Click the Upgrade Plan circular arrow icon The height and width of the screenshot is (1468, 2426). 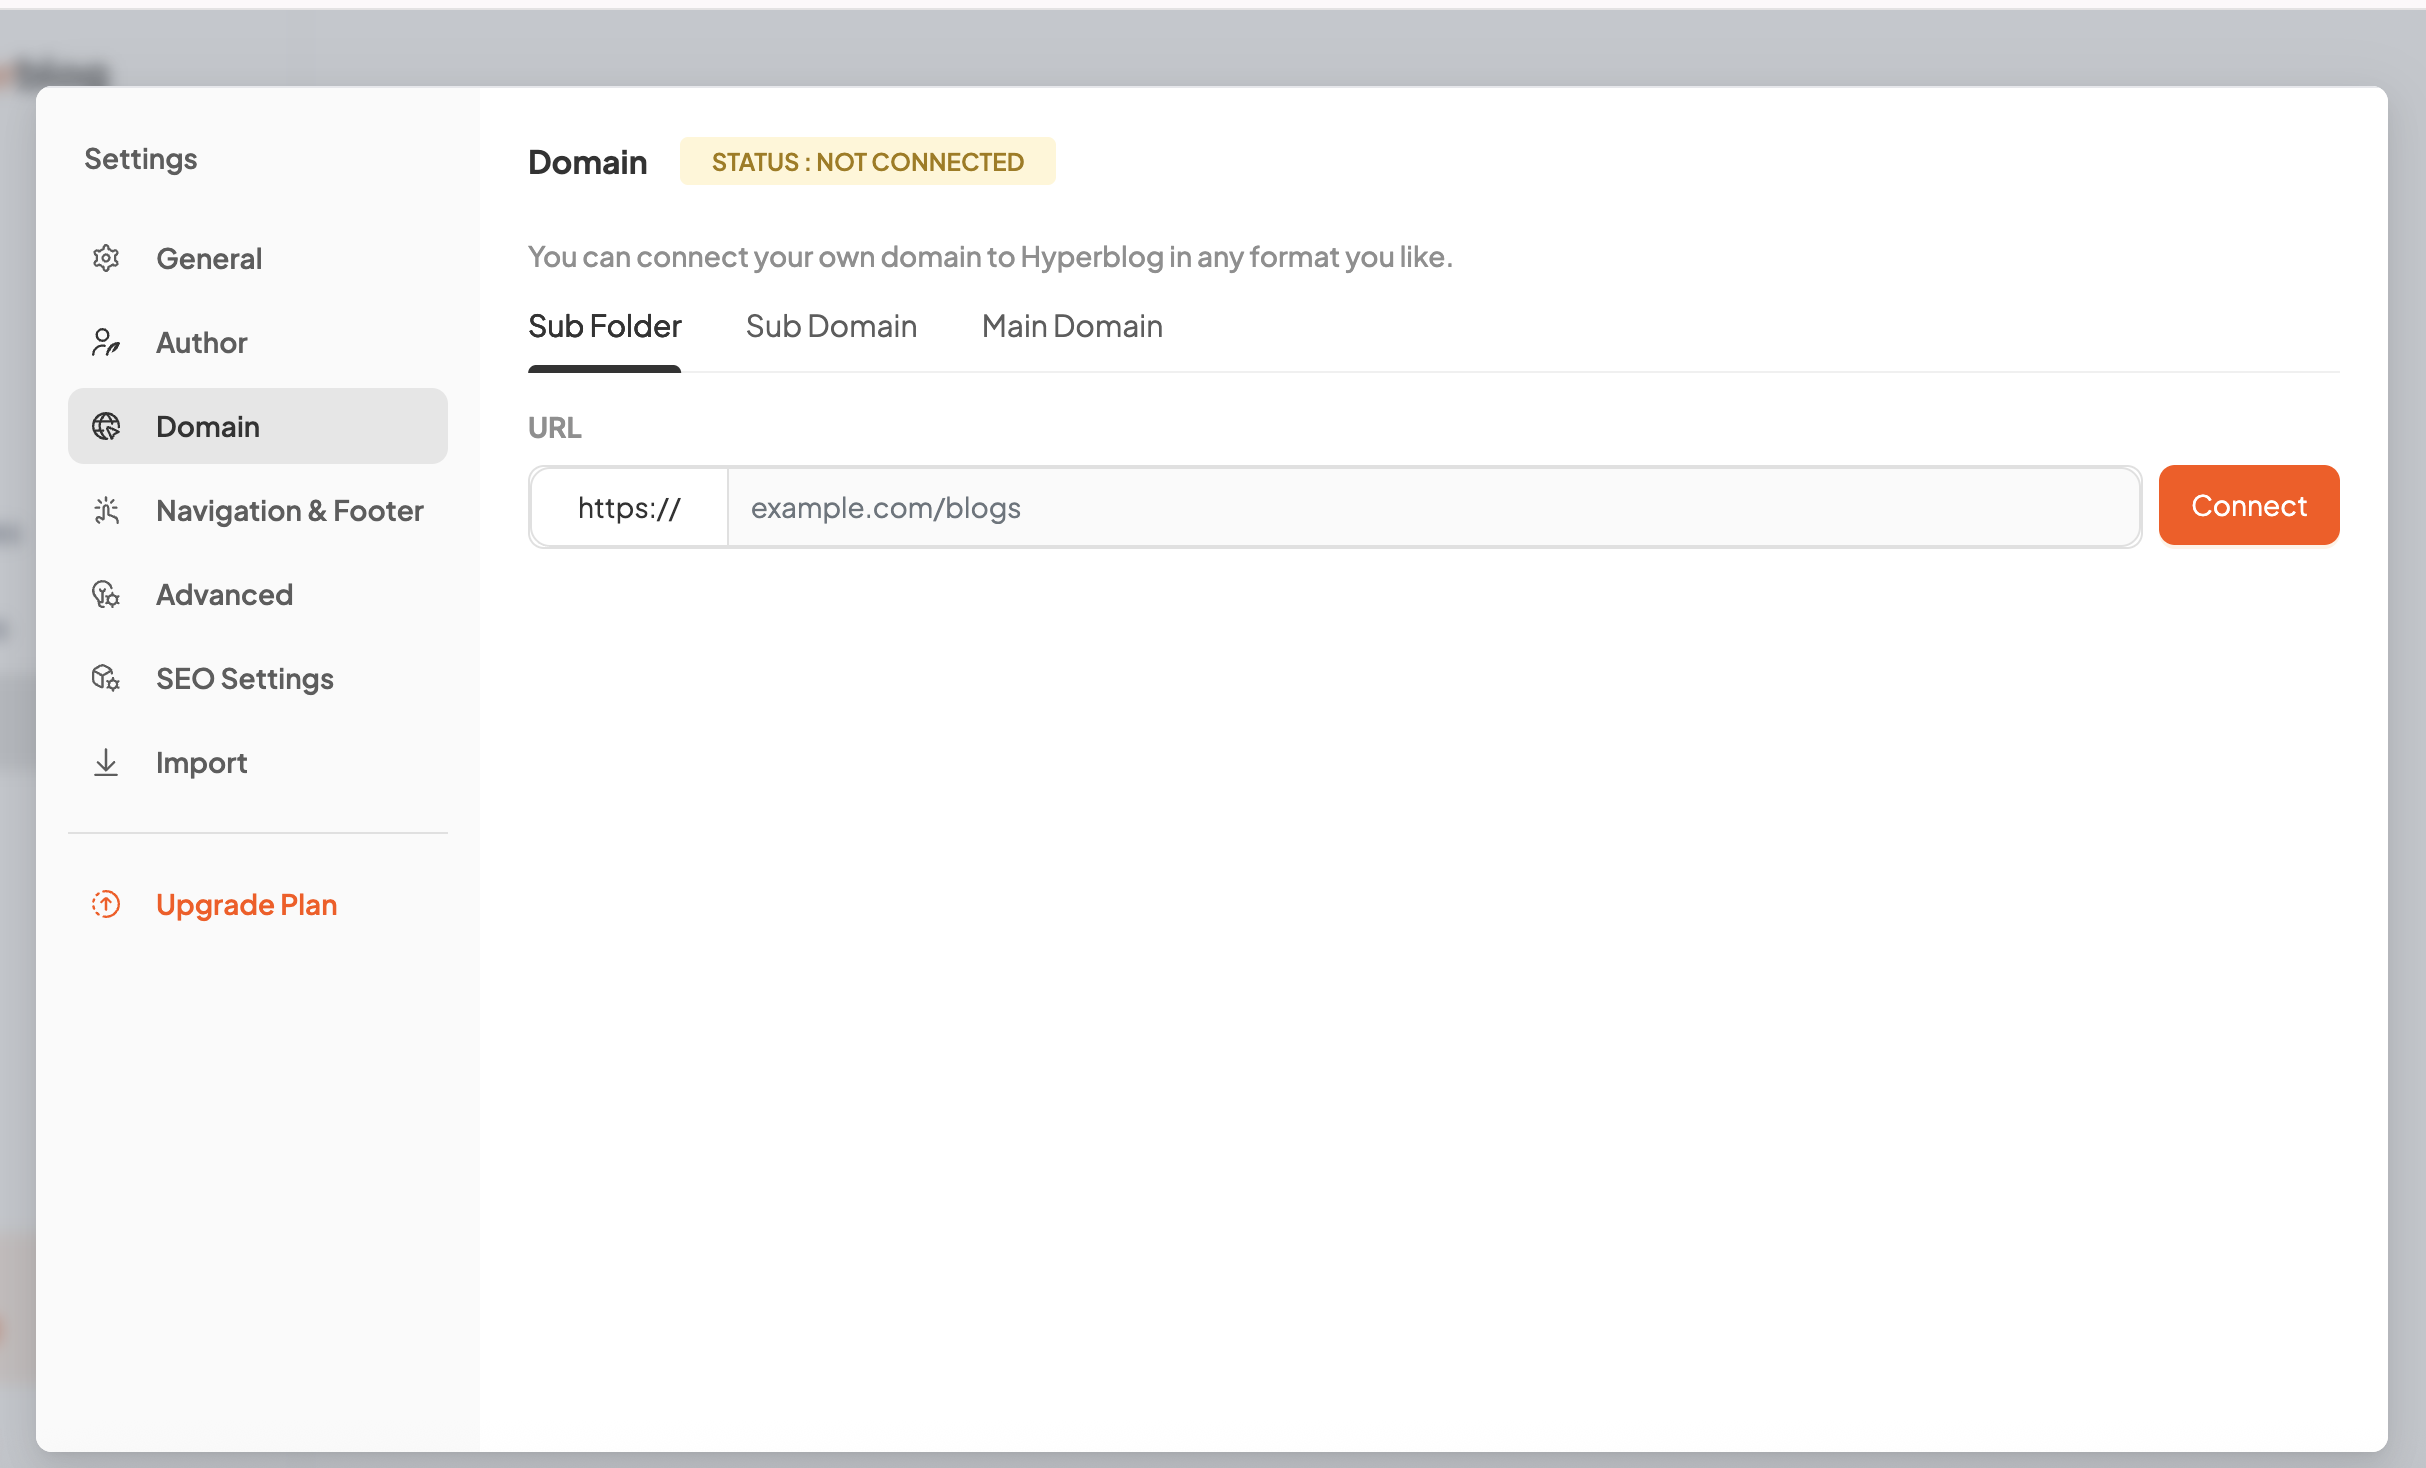pos(106,905)
